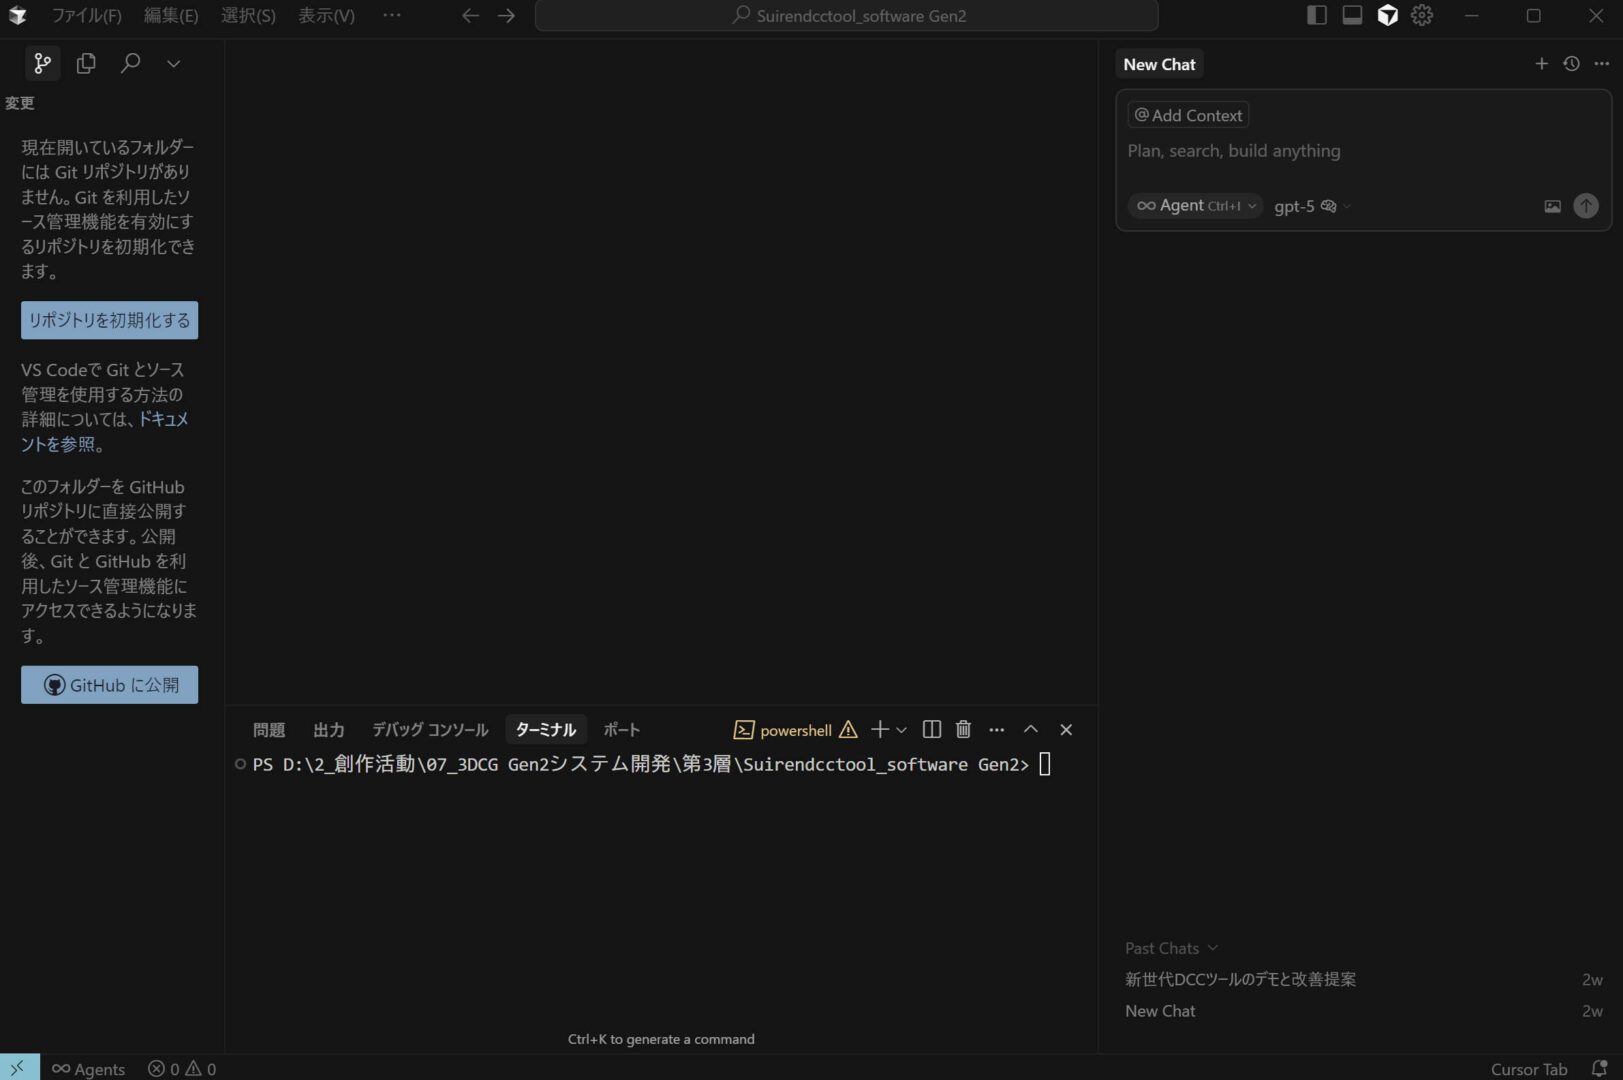Open Agents in the status bar
The height and width of the screenshot is (1080, 1623).
click(x=88, y=1068)
